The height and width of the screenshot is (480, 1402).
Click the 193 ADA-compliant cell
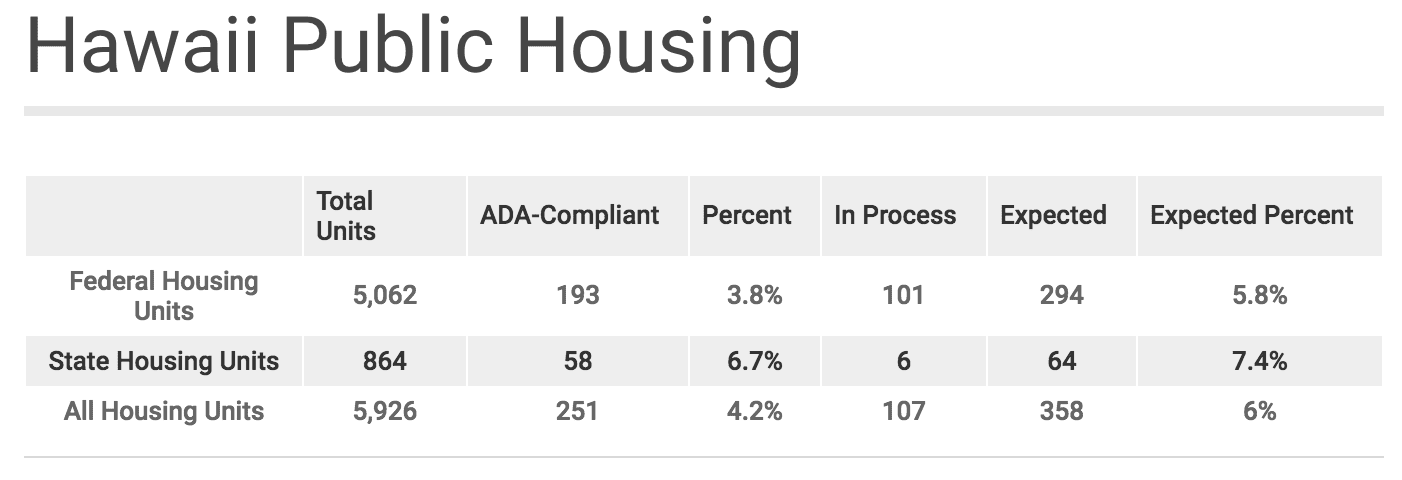pyautogui.click(x=577, y=296)
